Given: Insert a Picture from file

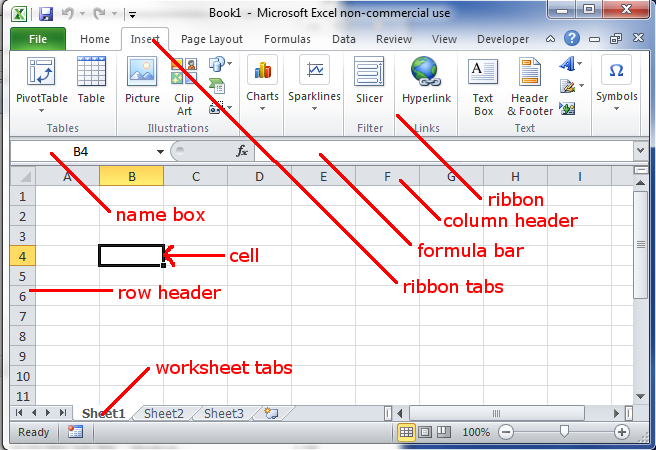Looking at the screenshot, I should coord(142,80).
